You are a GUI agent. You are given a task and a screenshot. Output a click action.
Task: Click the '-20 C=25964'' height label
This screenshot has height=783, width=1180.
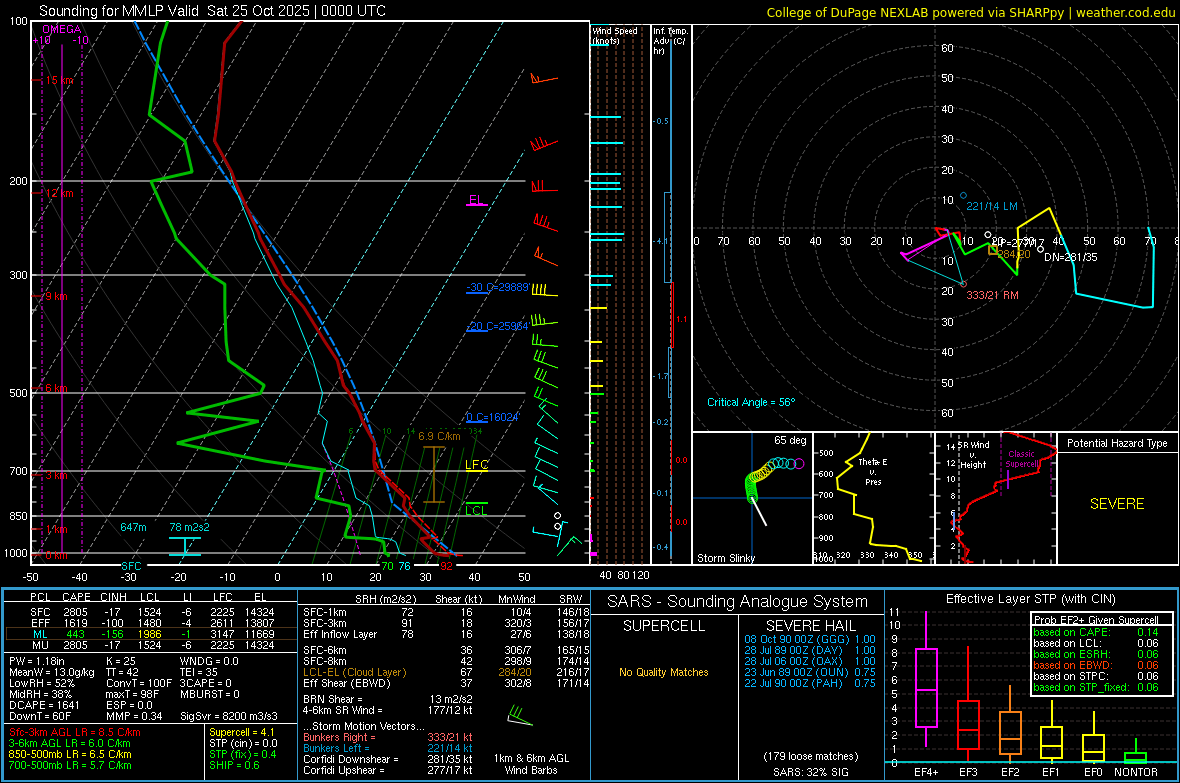click(x=498, y=326)
